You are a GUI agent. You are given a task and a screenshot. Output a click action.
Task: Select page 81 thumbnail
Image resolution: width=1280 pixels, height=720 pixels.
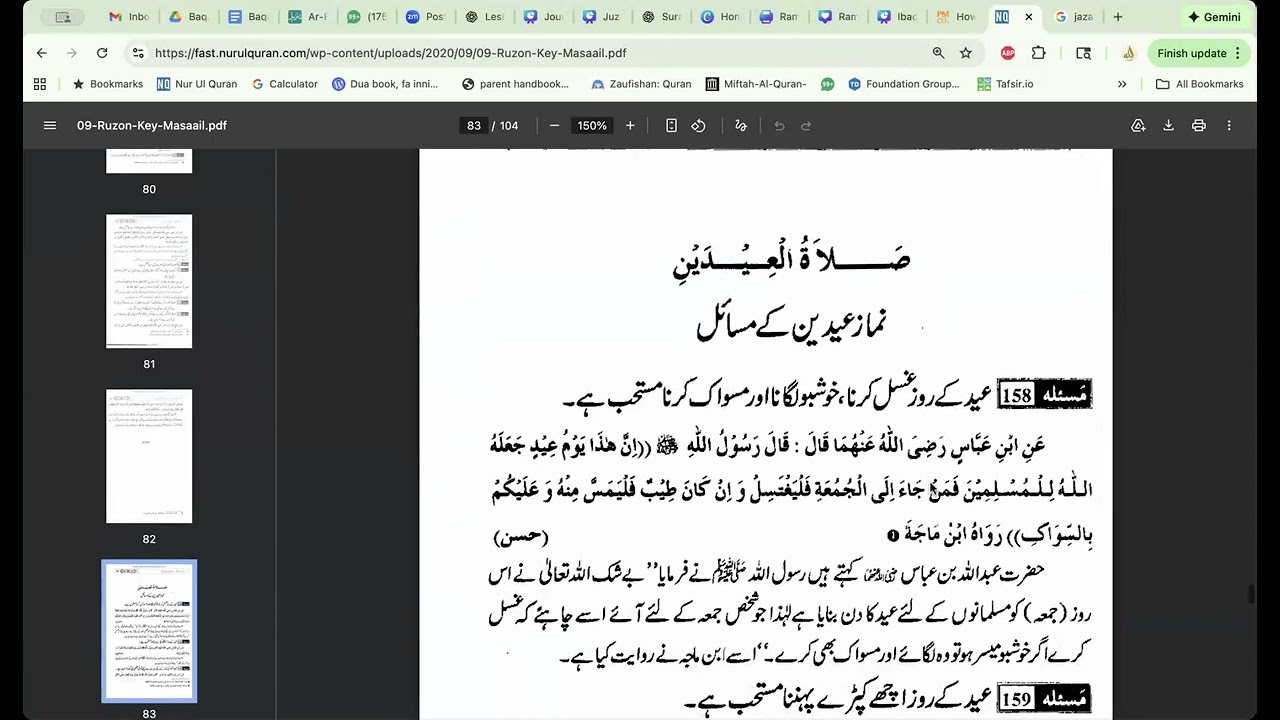[149, 281]
